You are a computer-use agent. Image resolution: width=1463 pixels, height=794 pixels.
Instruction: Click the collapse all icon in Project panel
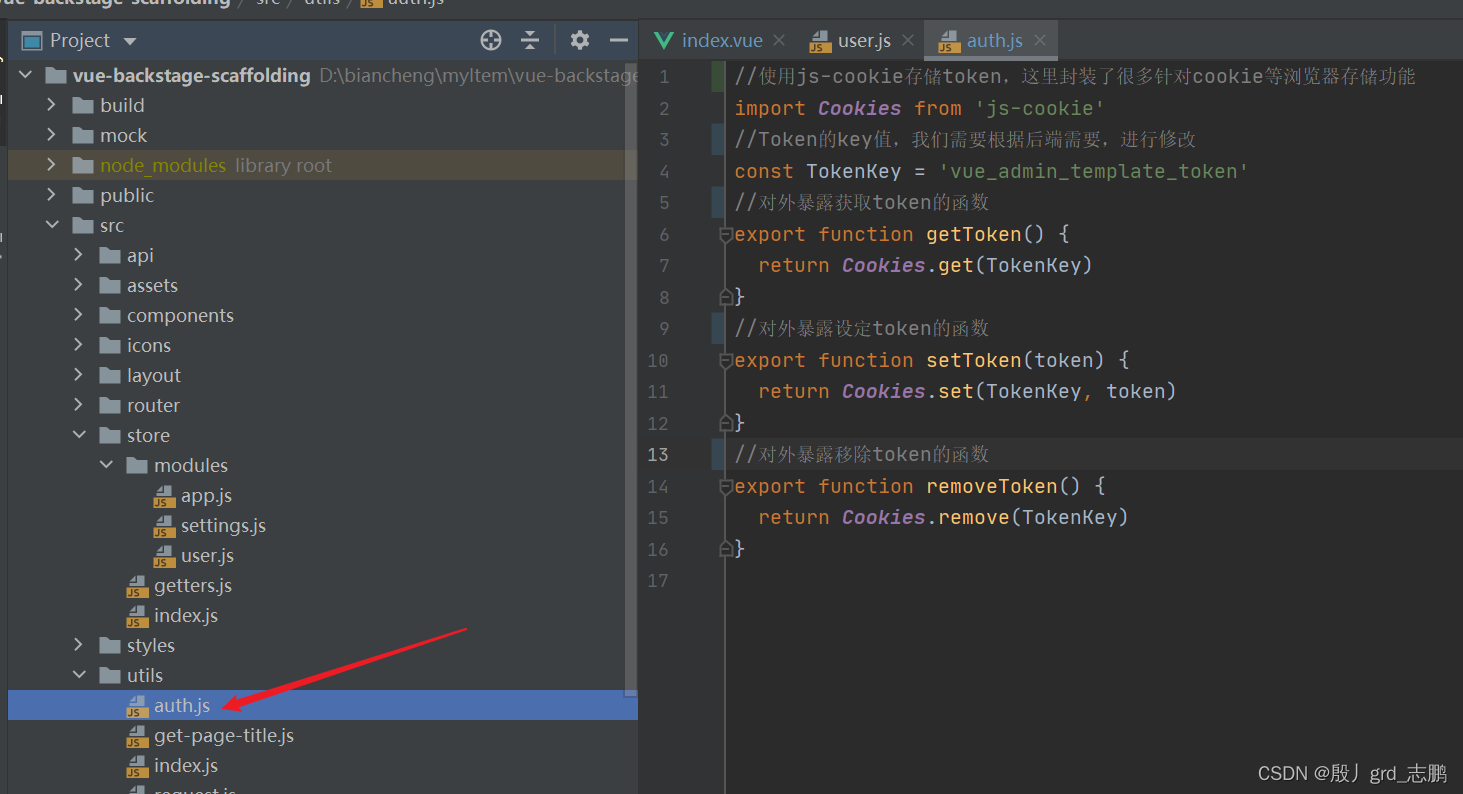coord(531,40)
